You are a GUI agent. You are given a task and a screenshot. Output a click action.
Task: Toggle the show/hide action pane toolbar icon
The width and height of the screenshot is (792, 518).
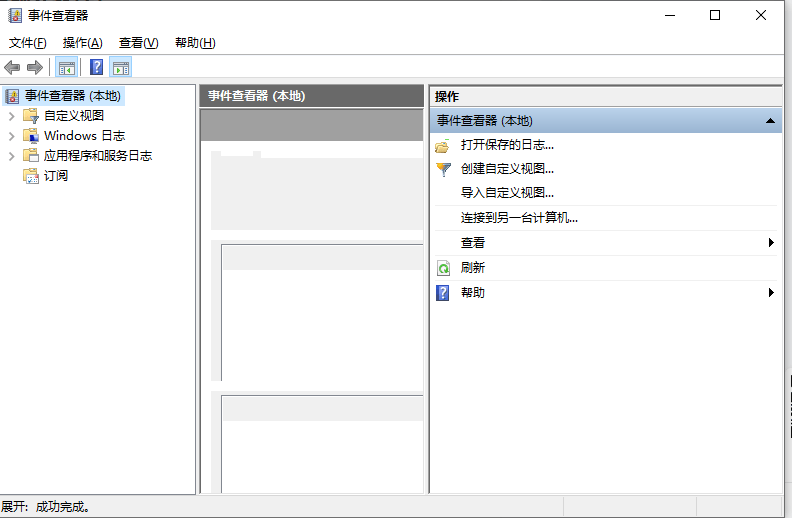[121, 67]
